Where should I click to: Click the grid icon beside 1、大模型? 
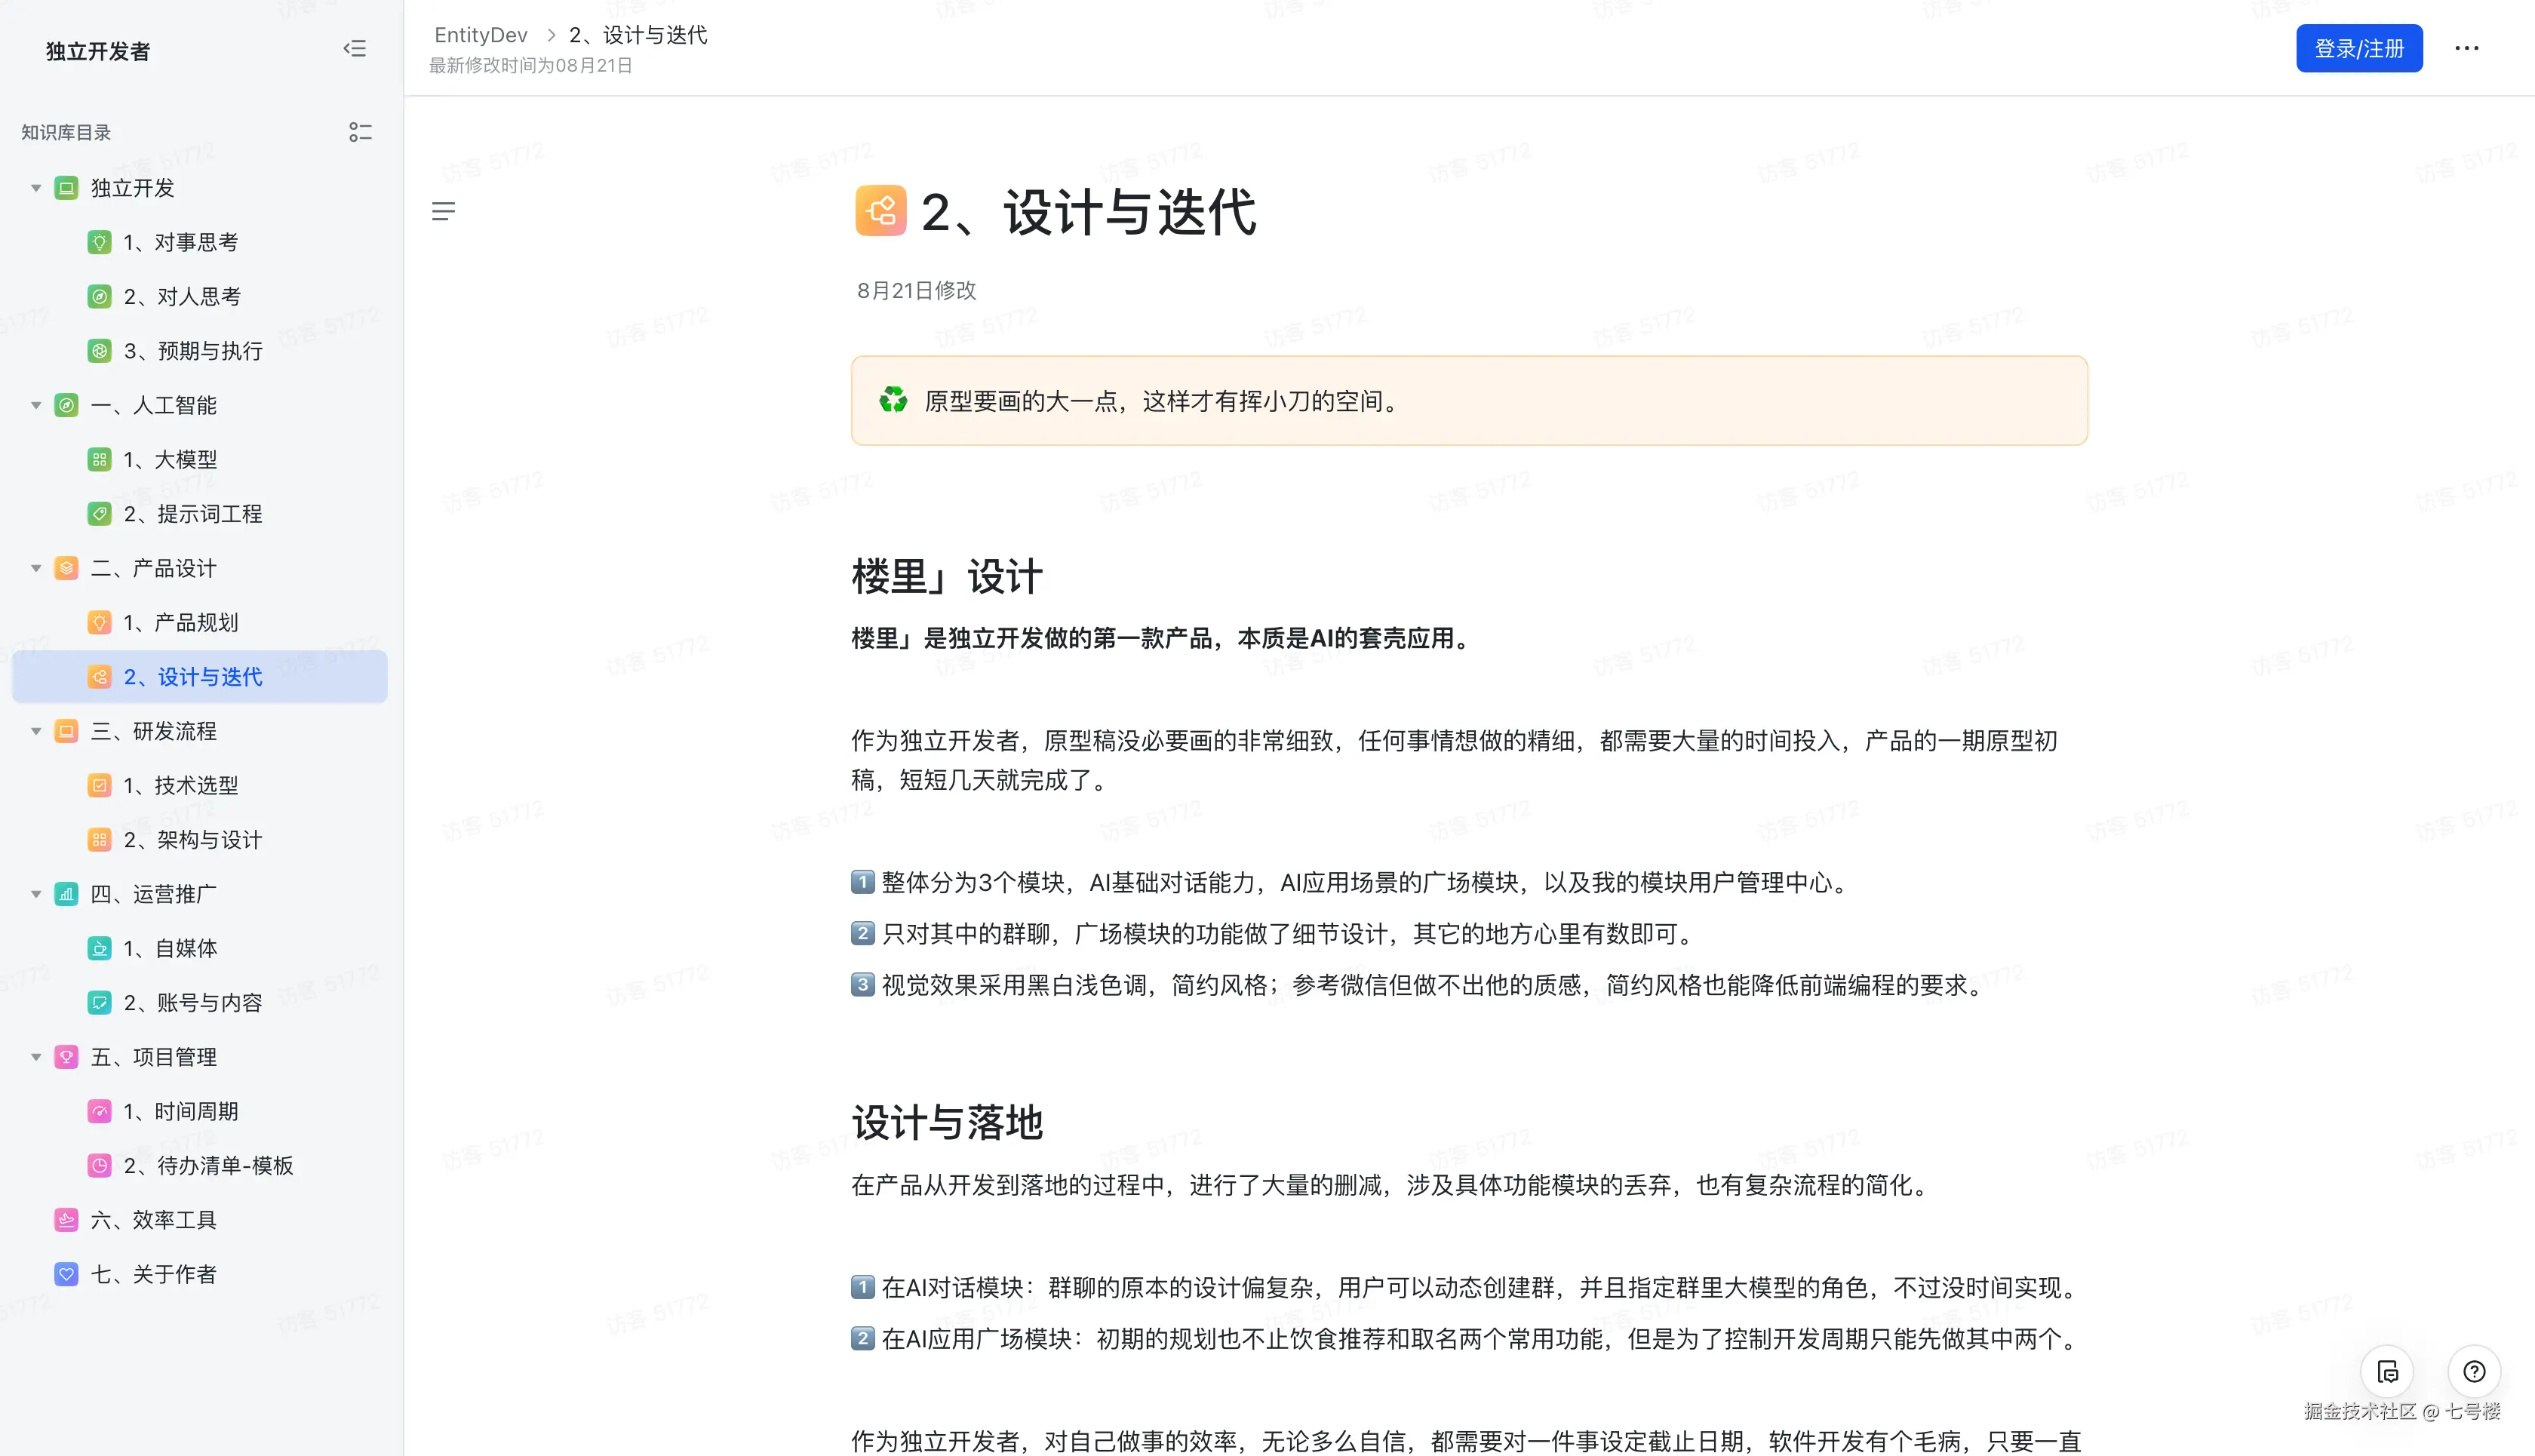click(100, 459)
